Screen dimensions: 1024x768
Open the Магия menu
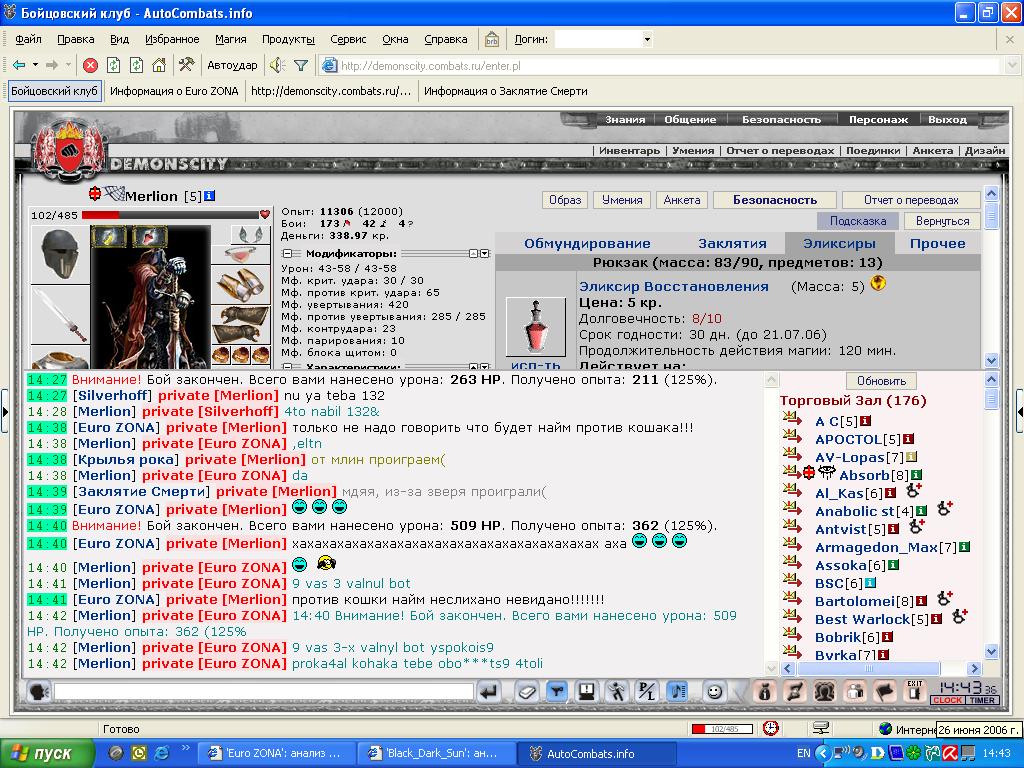click(x=231, y=39)
